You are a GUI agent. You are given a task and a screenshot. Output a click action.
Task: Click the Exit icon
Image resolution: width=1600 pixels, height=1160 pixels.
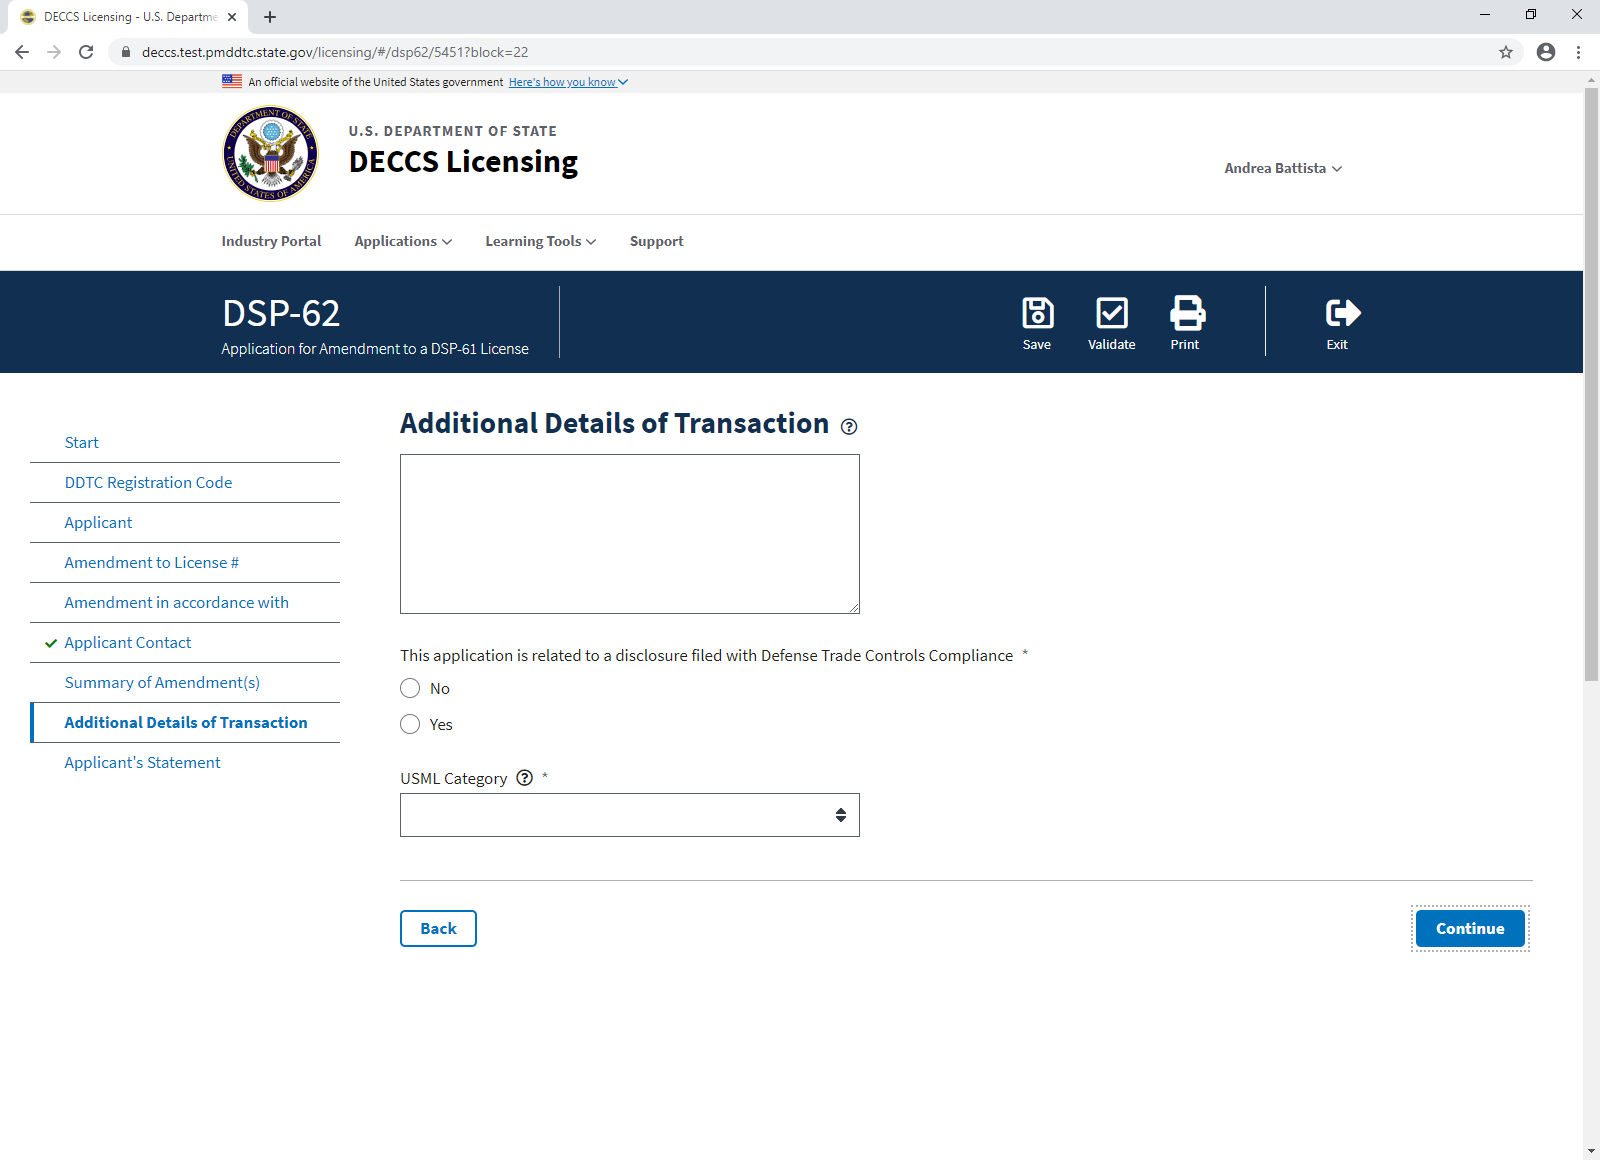pyautogui.click(x=1341, y=314)
